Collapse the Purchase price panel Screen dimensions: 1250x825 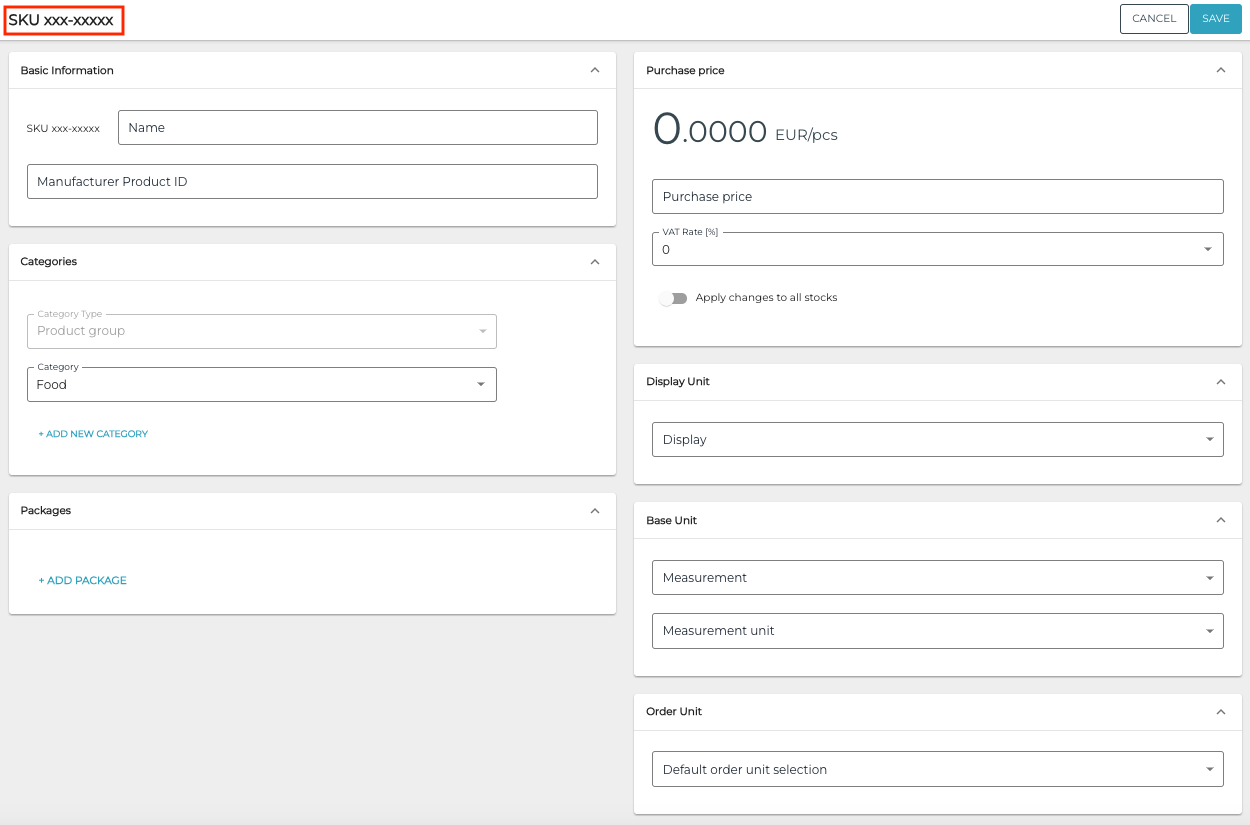[1220, 70]
